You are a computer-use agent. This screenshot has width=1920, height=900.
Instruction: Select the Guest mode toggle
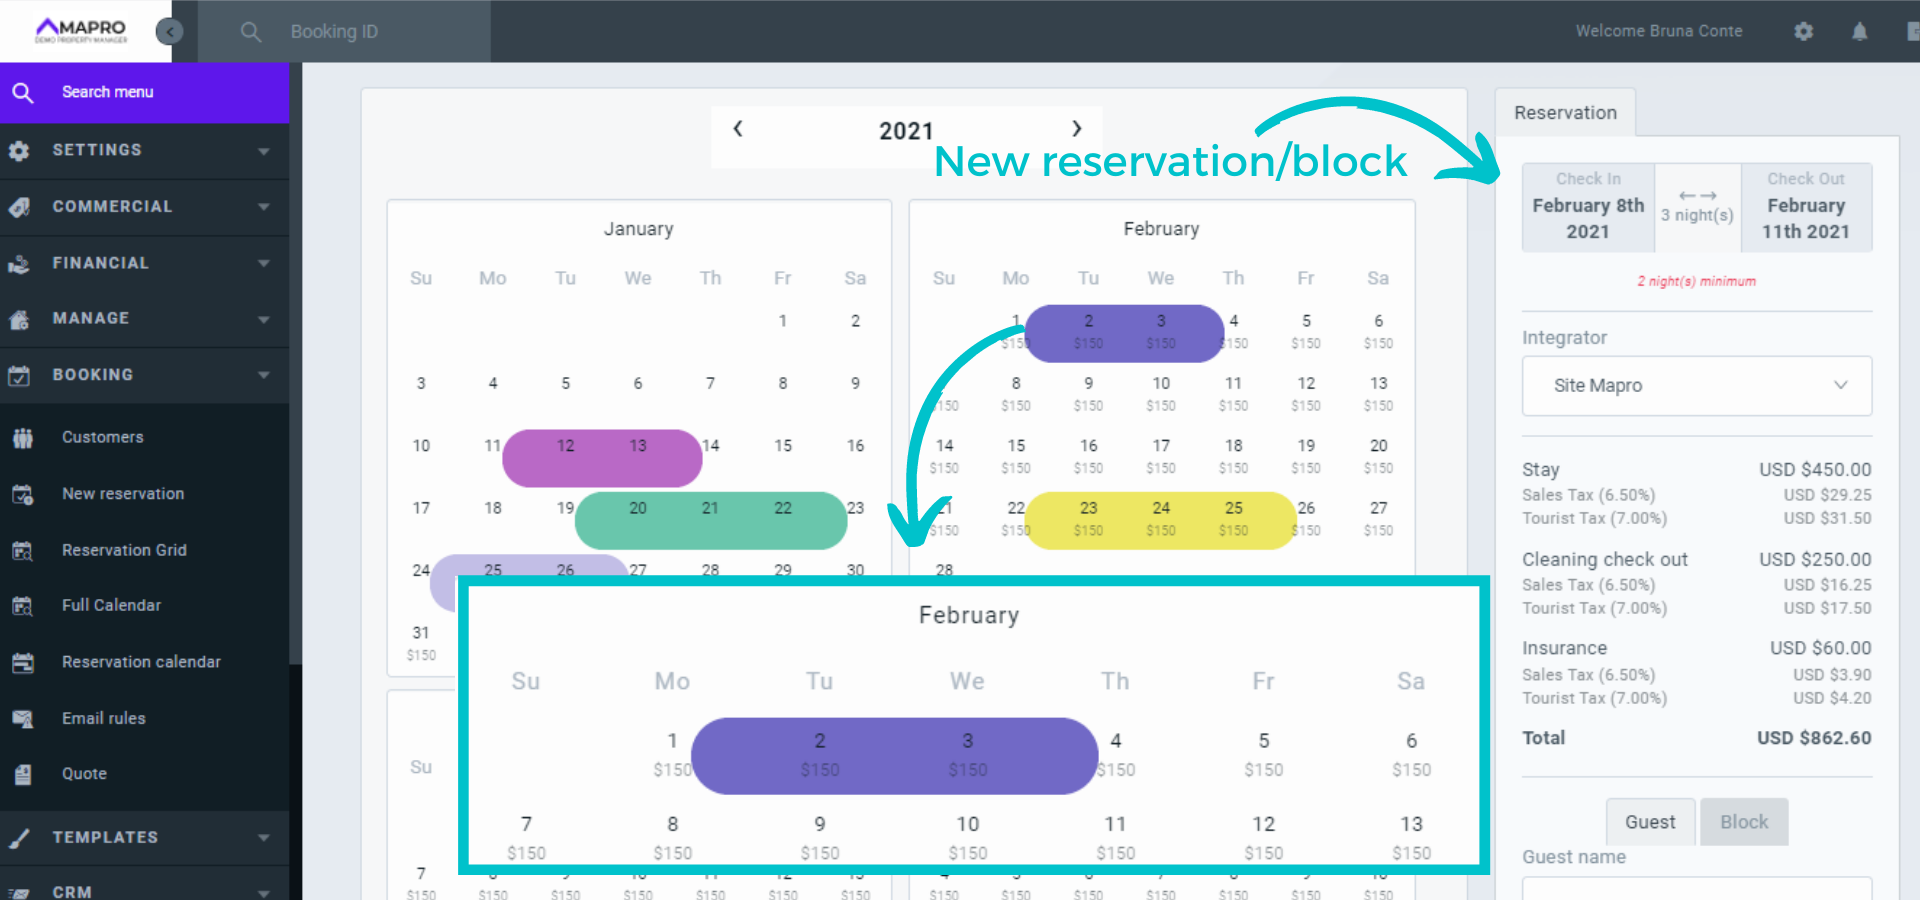1649,822
